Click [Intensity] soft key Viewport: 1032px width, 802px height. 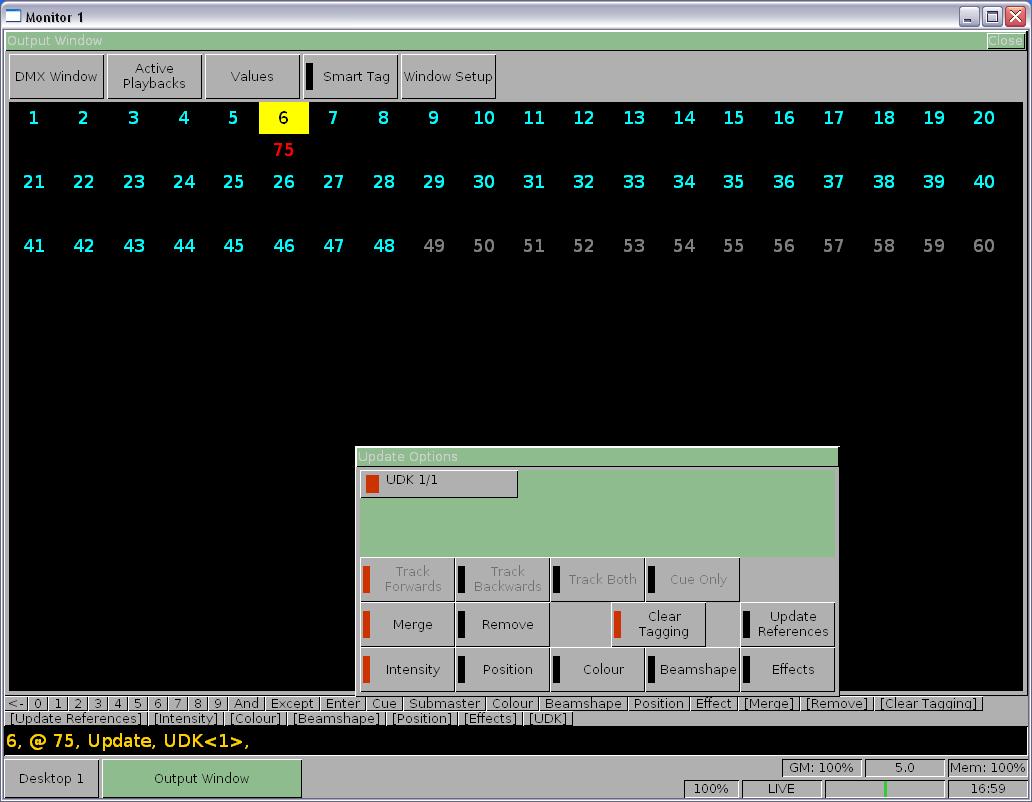click(186, 718)
